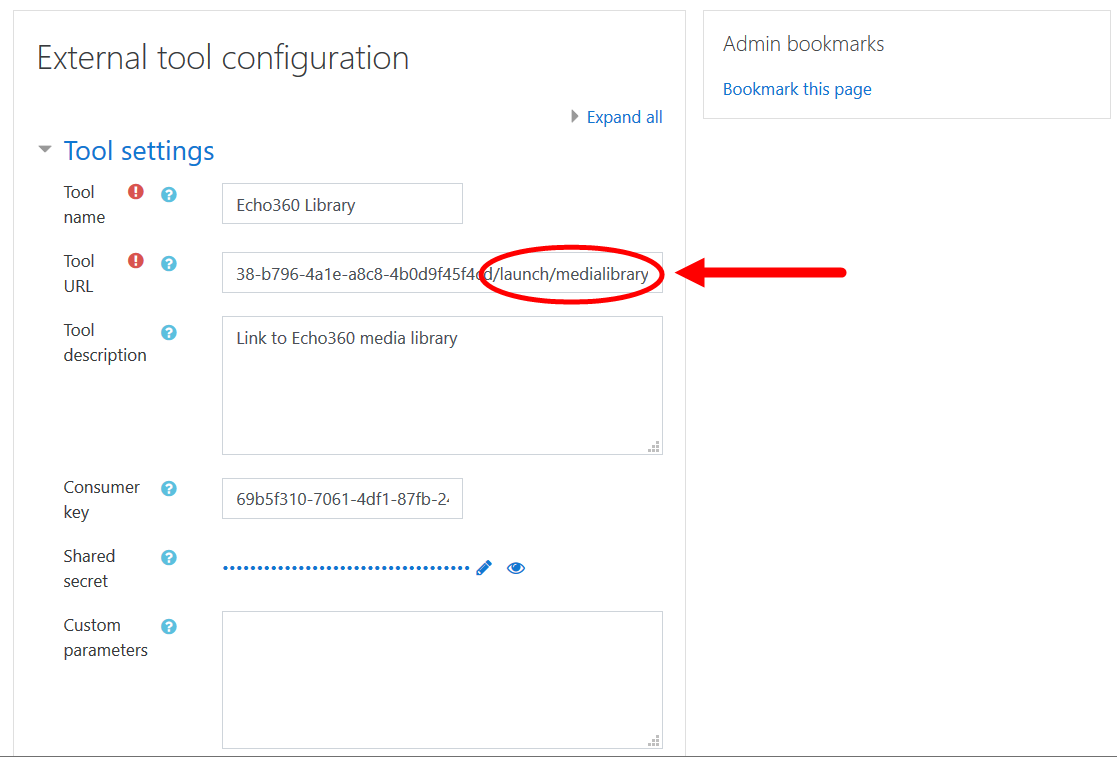Image resolution: width=1117 pixels, height=757 pixels.
Task: Click the Tool name input field
Action: click(x=342, y=204)
